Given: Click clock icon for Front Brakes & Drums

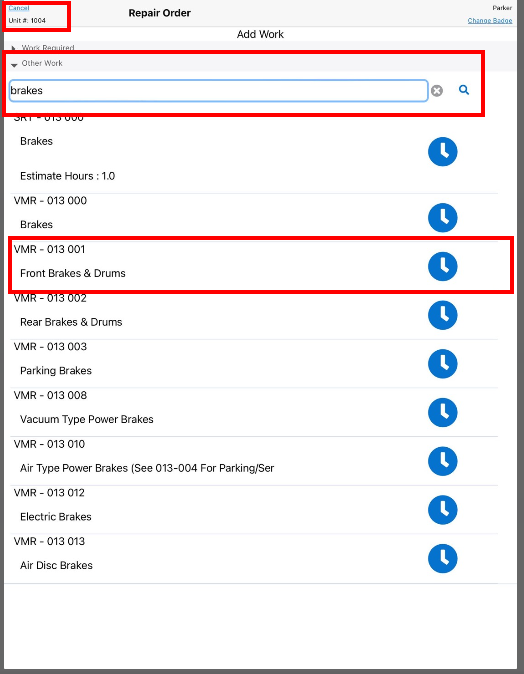Looking at the screenshot, I should pyautogui.click(x=442, y=267).
